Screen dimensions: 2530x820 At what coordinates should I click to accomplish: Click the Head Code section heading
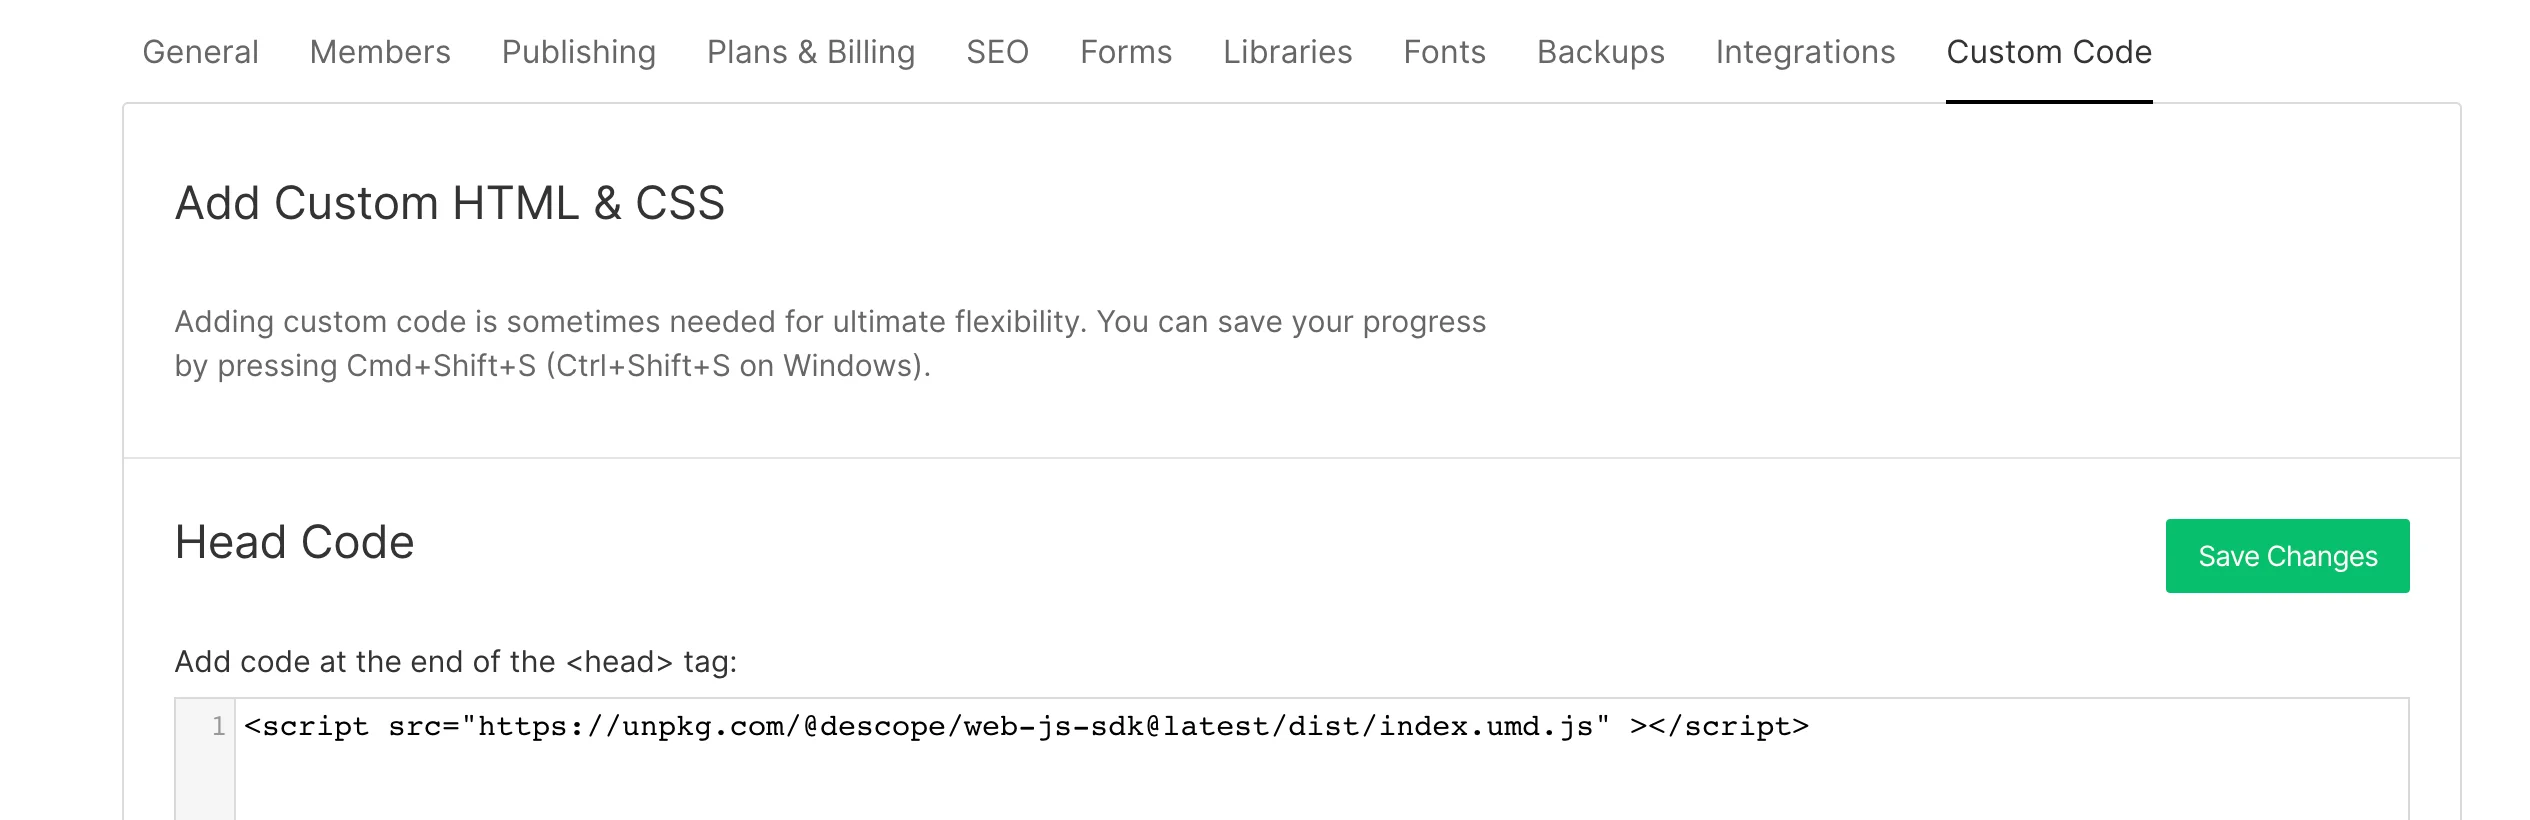pyautogui.click(x=293, y=542)
